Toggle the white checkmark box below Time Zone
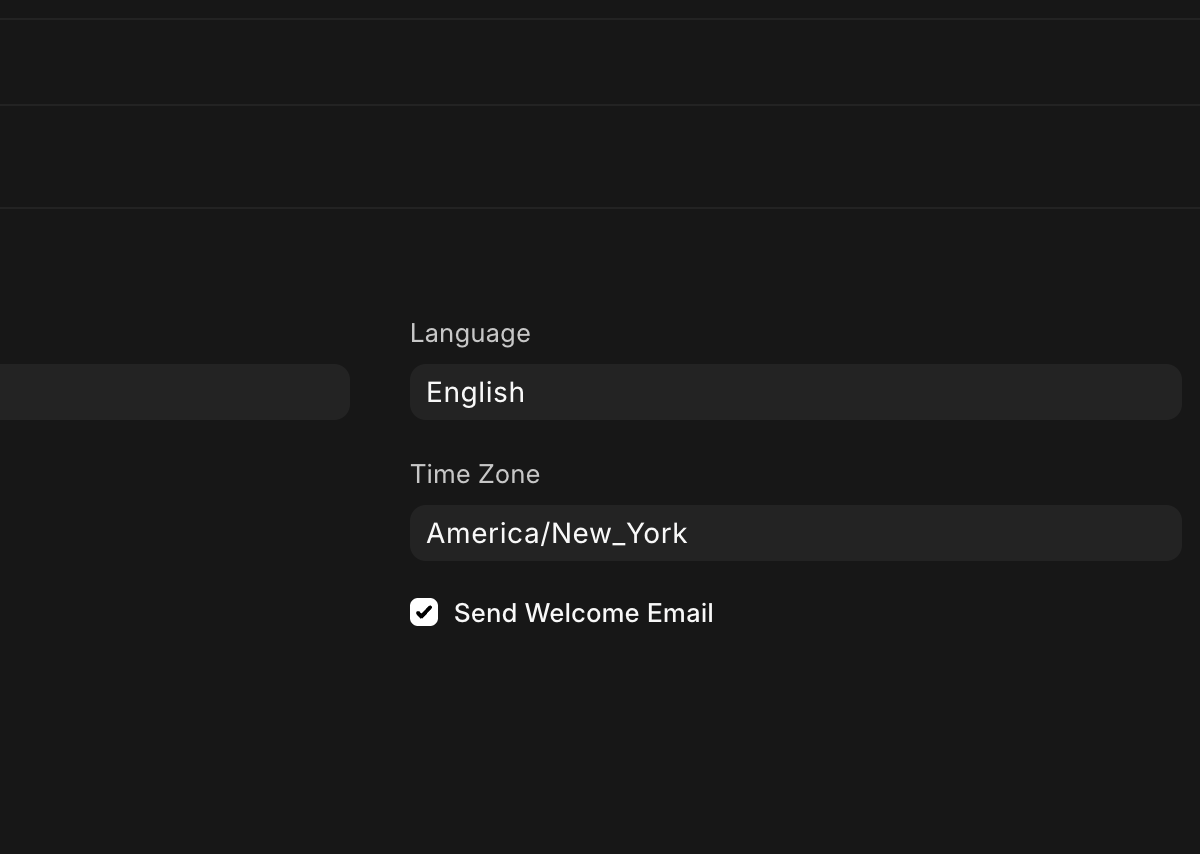The image size is (1200, 854). (424, 612)
